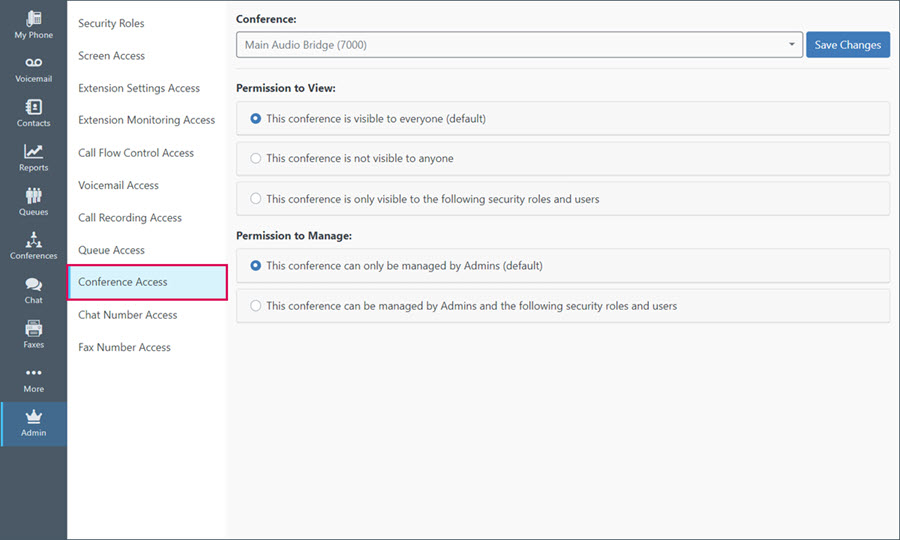Open Call Recording Access section
The width and height of the screenshot is (900, 540).
[130, 218]
